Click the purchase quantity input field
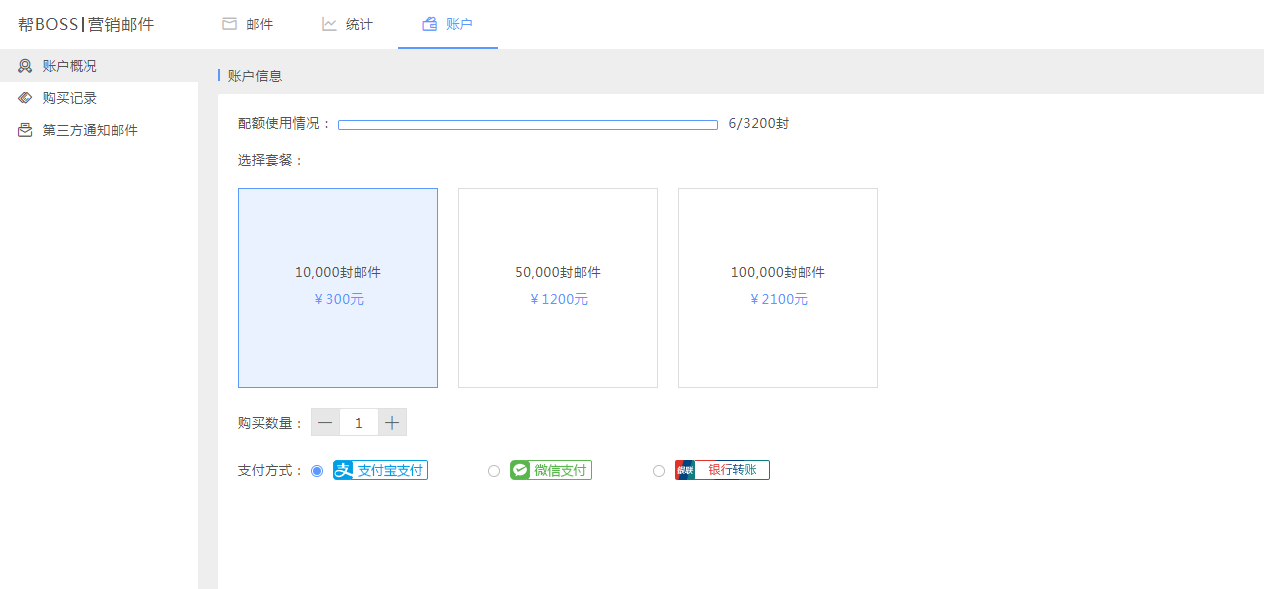Image resolution: width=1264 pixels, height=589 pixels. [x=359, y=423]
